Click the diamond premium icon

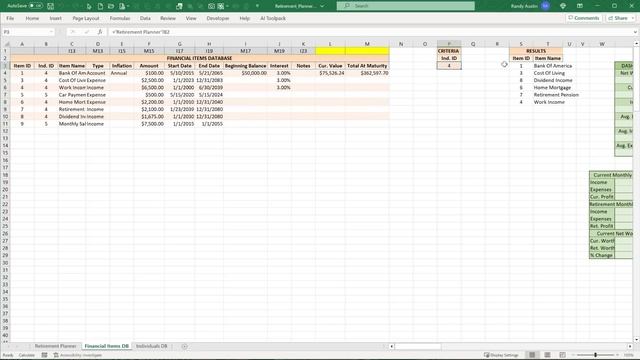pyautogui.click(x=563, y=6)
